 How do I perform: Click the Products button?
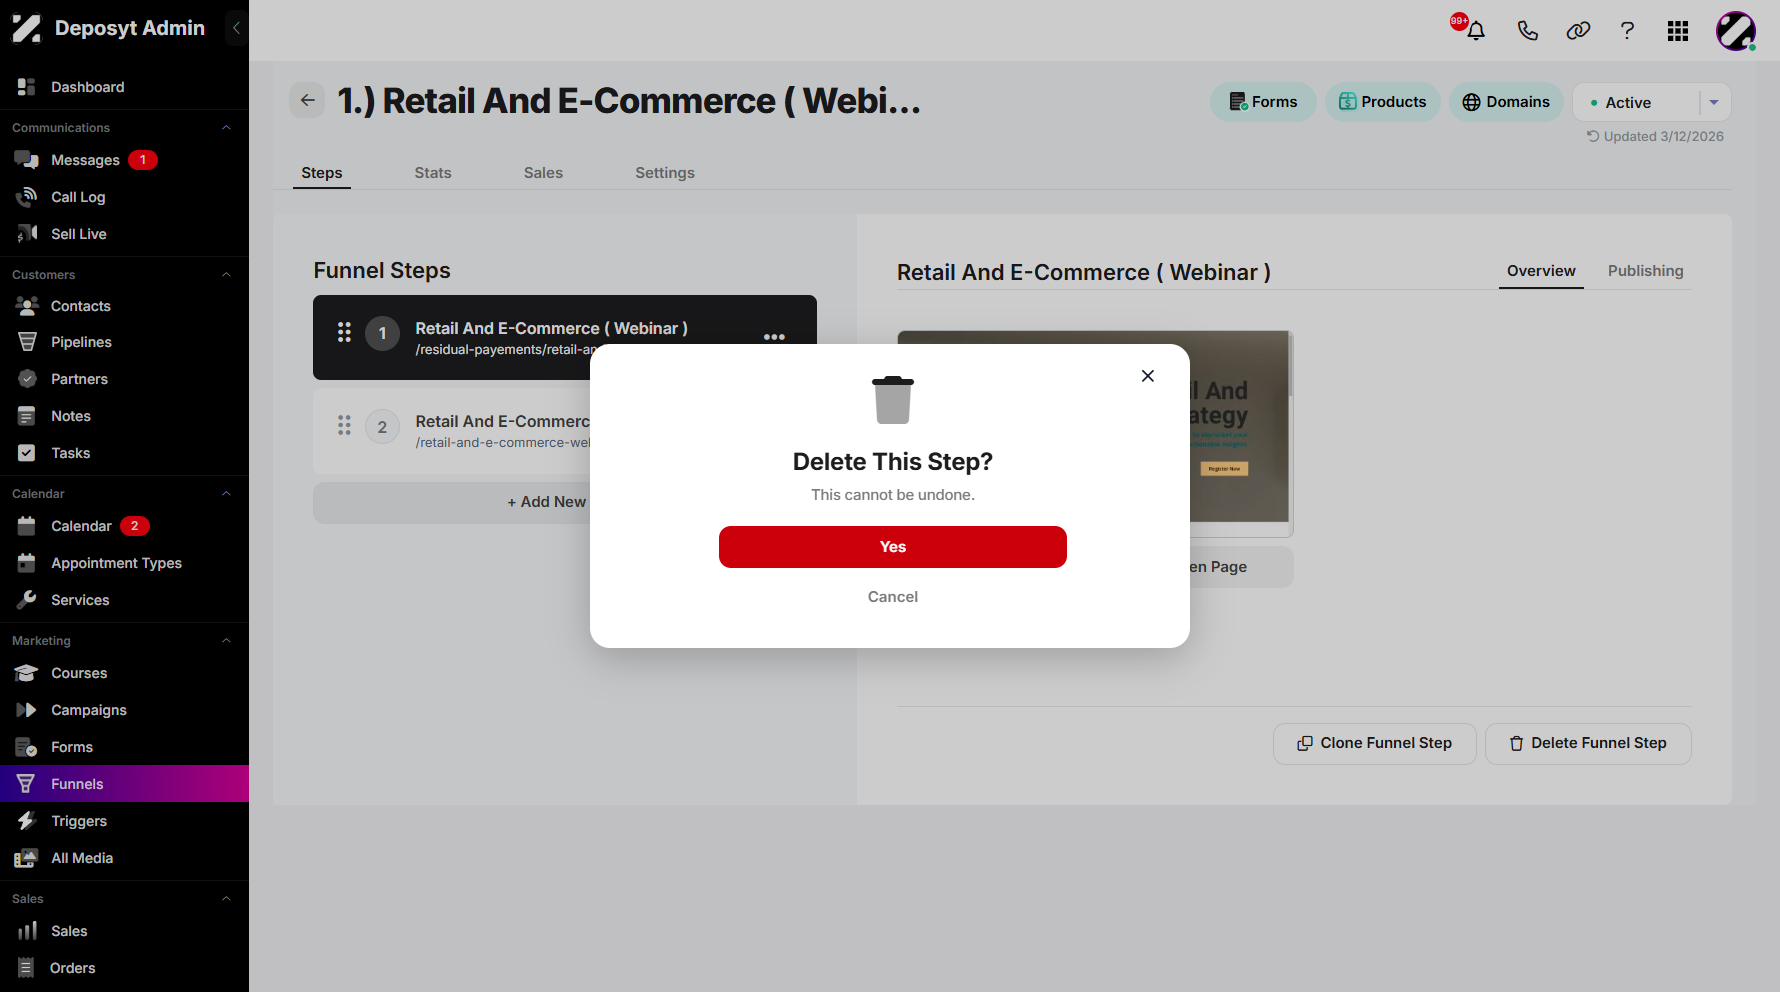1383,102
